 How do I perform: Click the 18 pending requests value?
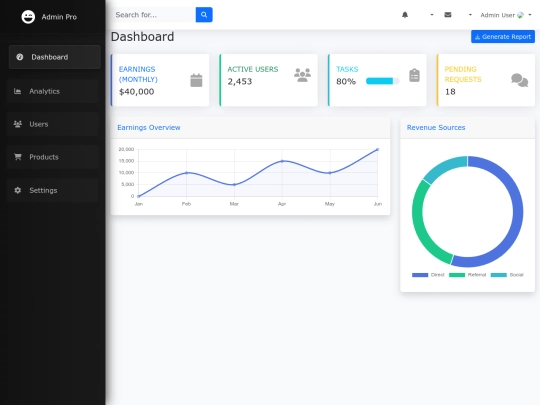point(450,92)
